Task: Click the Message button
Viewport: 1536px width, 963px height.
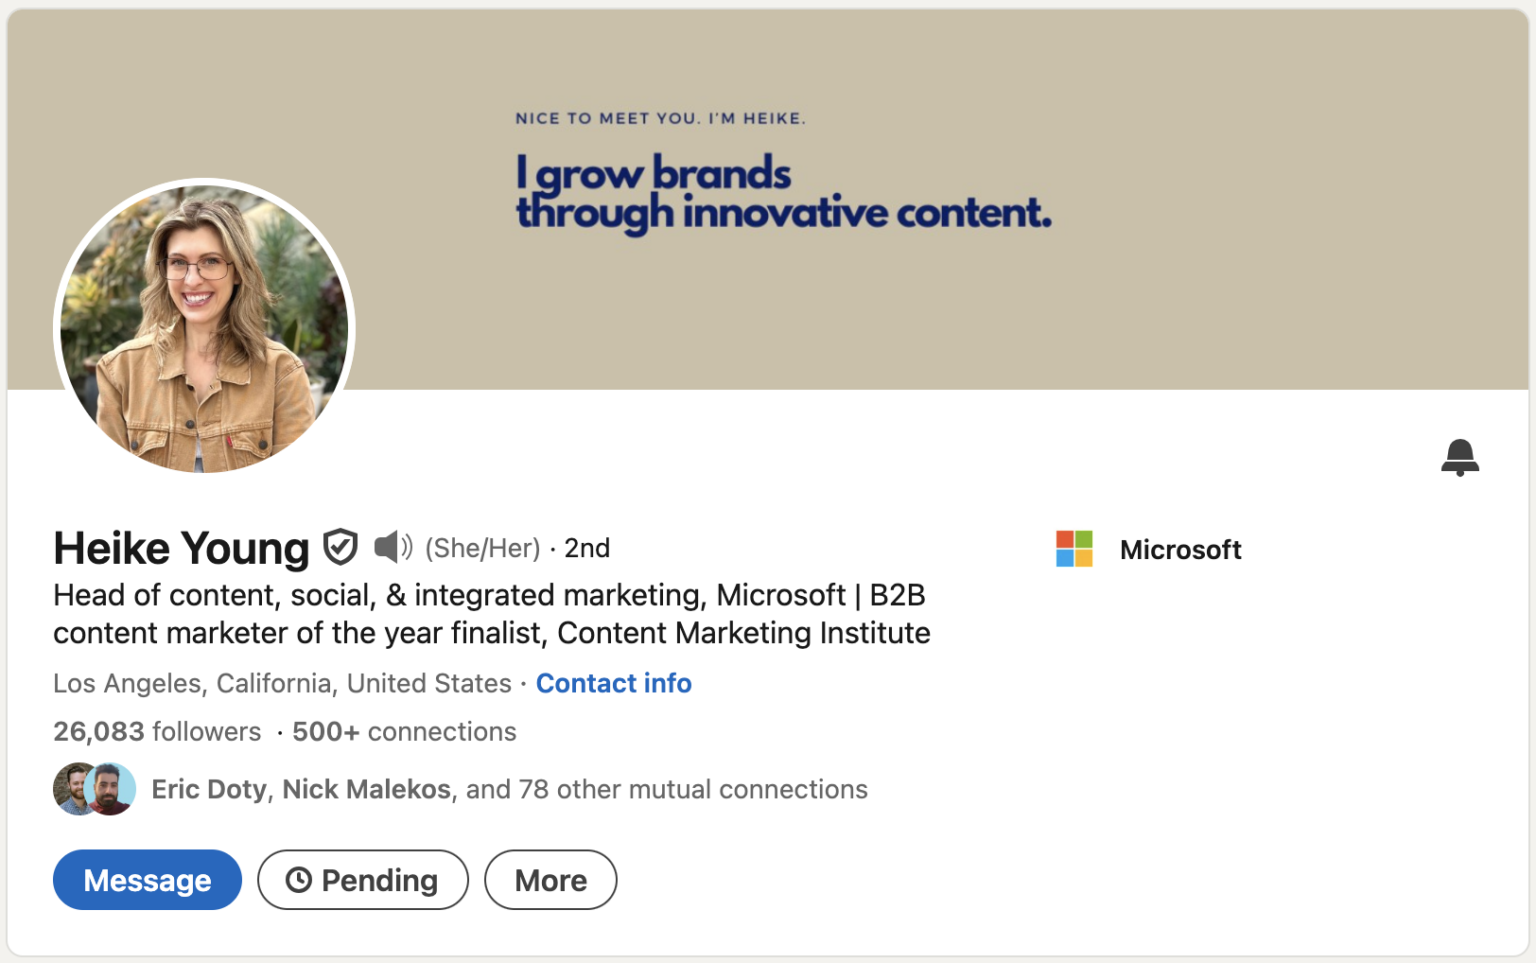Action: (147, 880)
